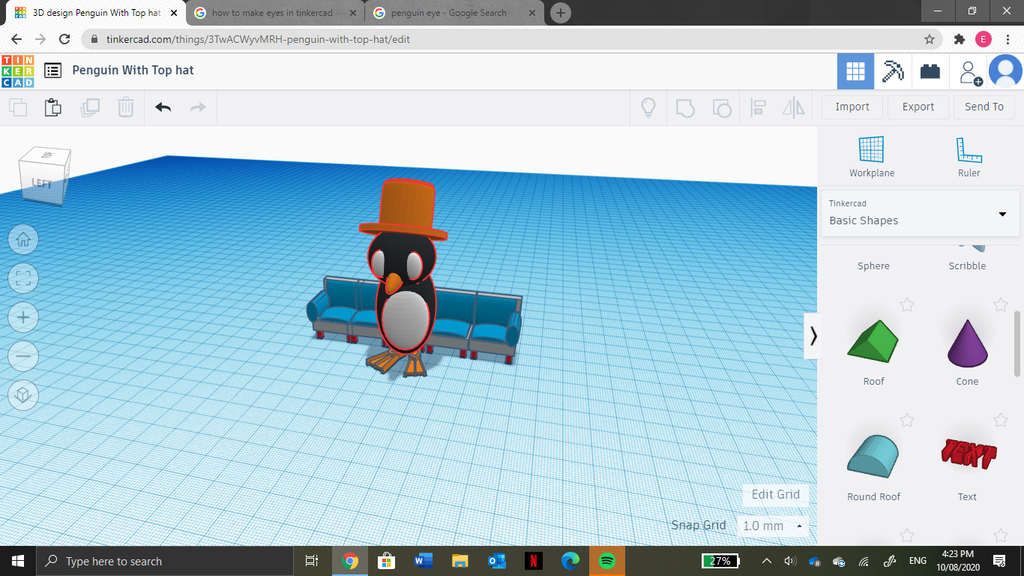Click the Mirror tool icon

(793, 107)
